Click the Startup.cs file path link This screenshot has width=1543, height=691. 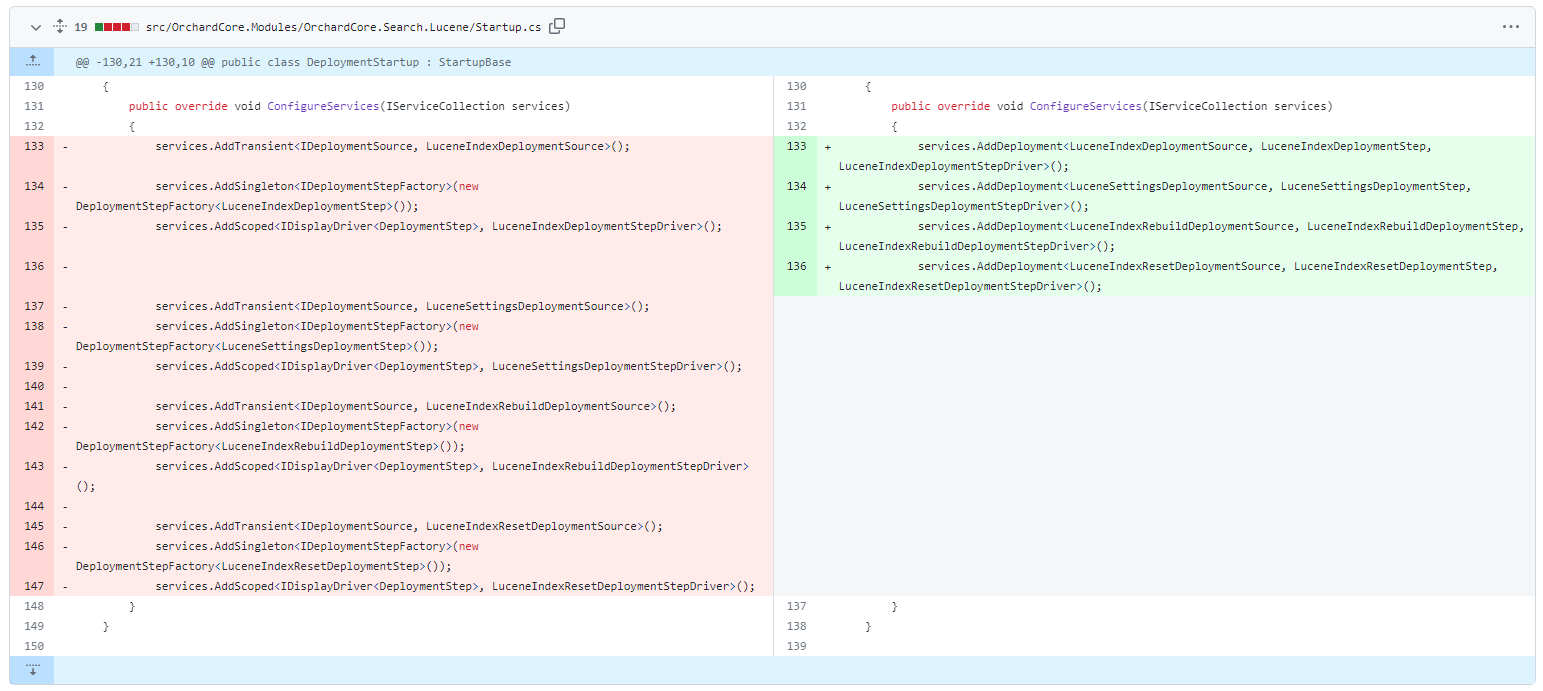pyautogui.click(x=343, y=27)
